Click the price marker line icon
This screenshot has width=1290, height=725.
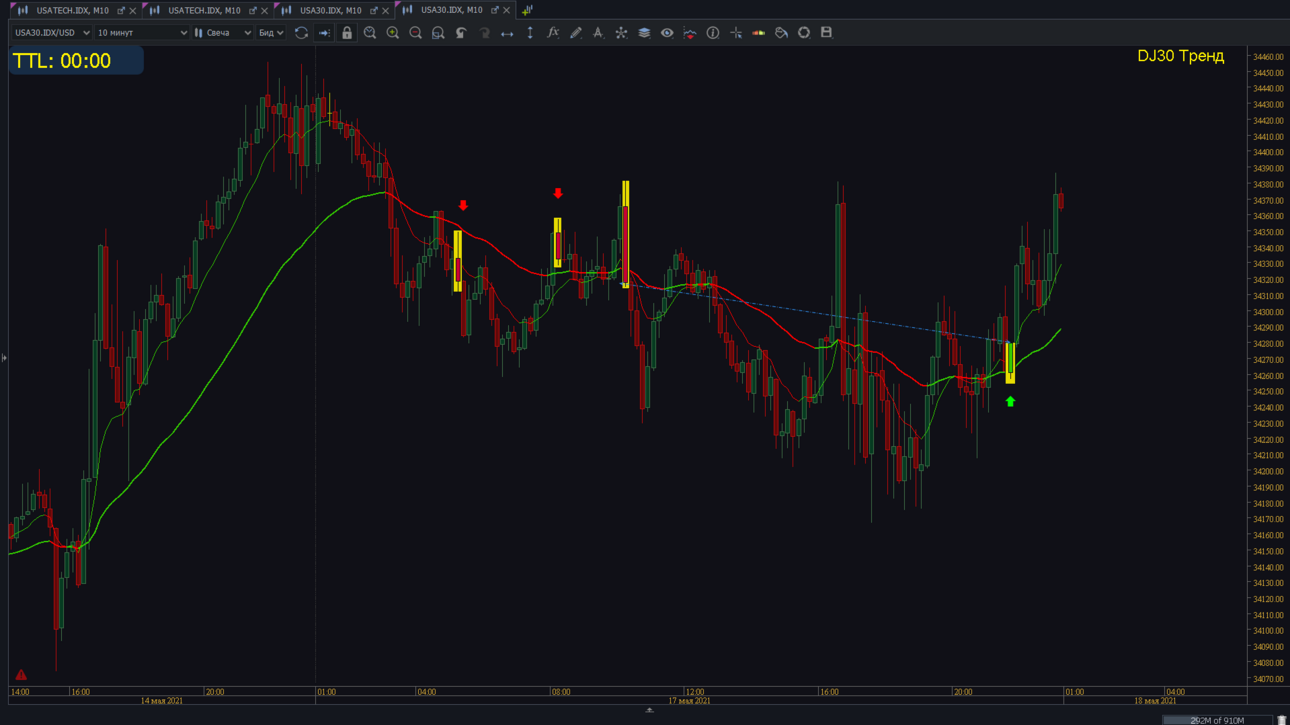(x=690, y=33)
